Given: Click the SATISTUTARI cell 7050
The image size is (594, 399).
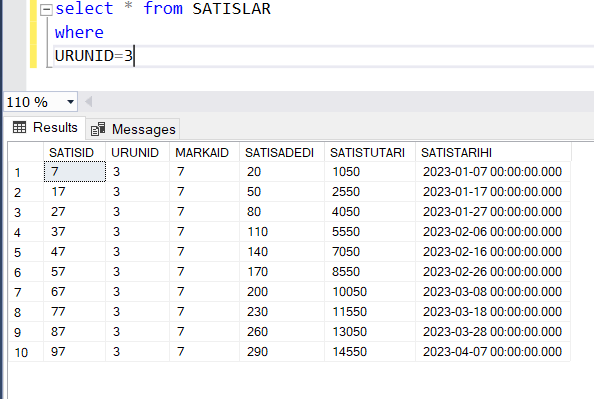Looking at the screenshot, I should pos(370,252).
